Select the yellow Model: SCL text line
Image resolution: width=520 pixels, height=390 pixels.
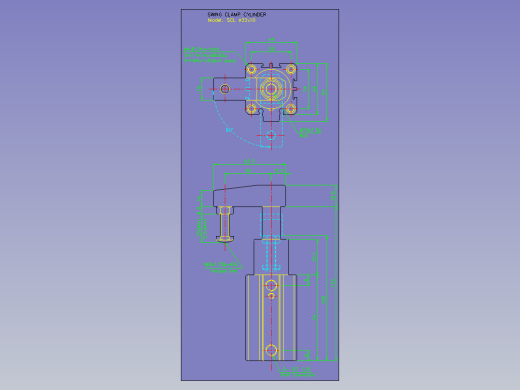[232, 20]
